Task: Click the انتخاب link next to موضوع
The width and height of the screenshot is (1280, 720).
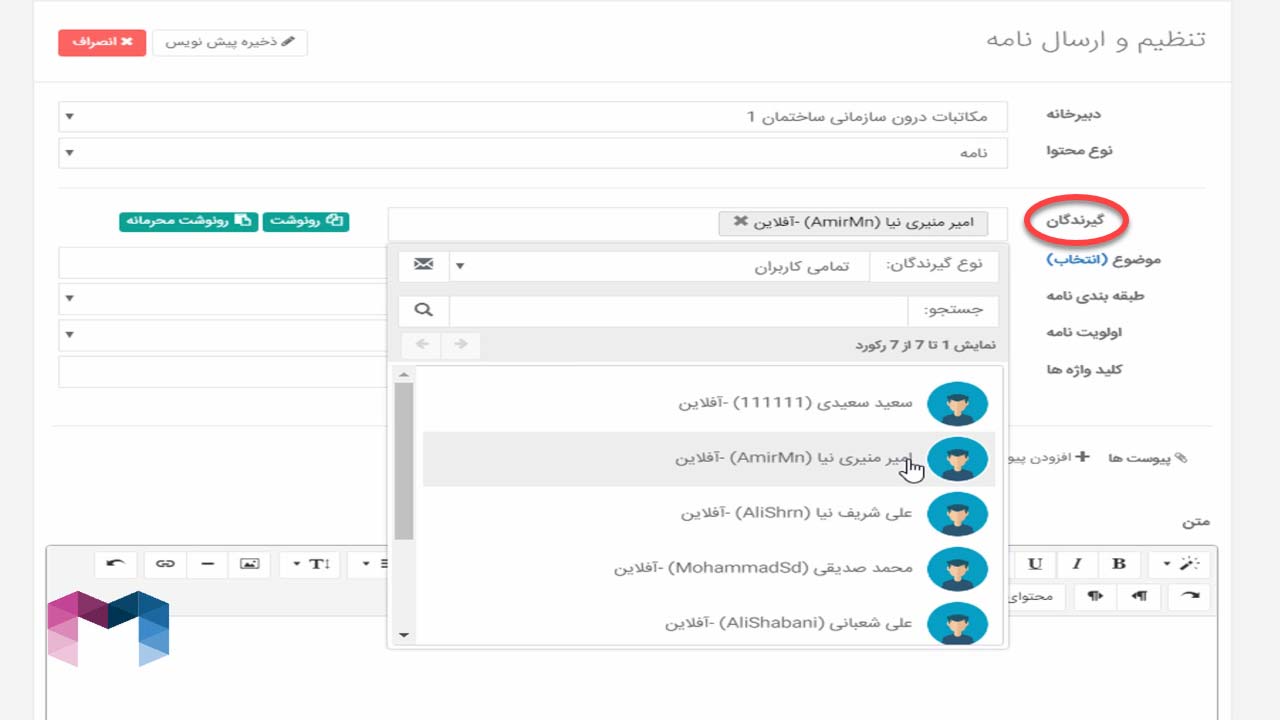Action: (1078, 260)
